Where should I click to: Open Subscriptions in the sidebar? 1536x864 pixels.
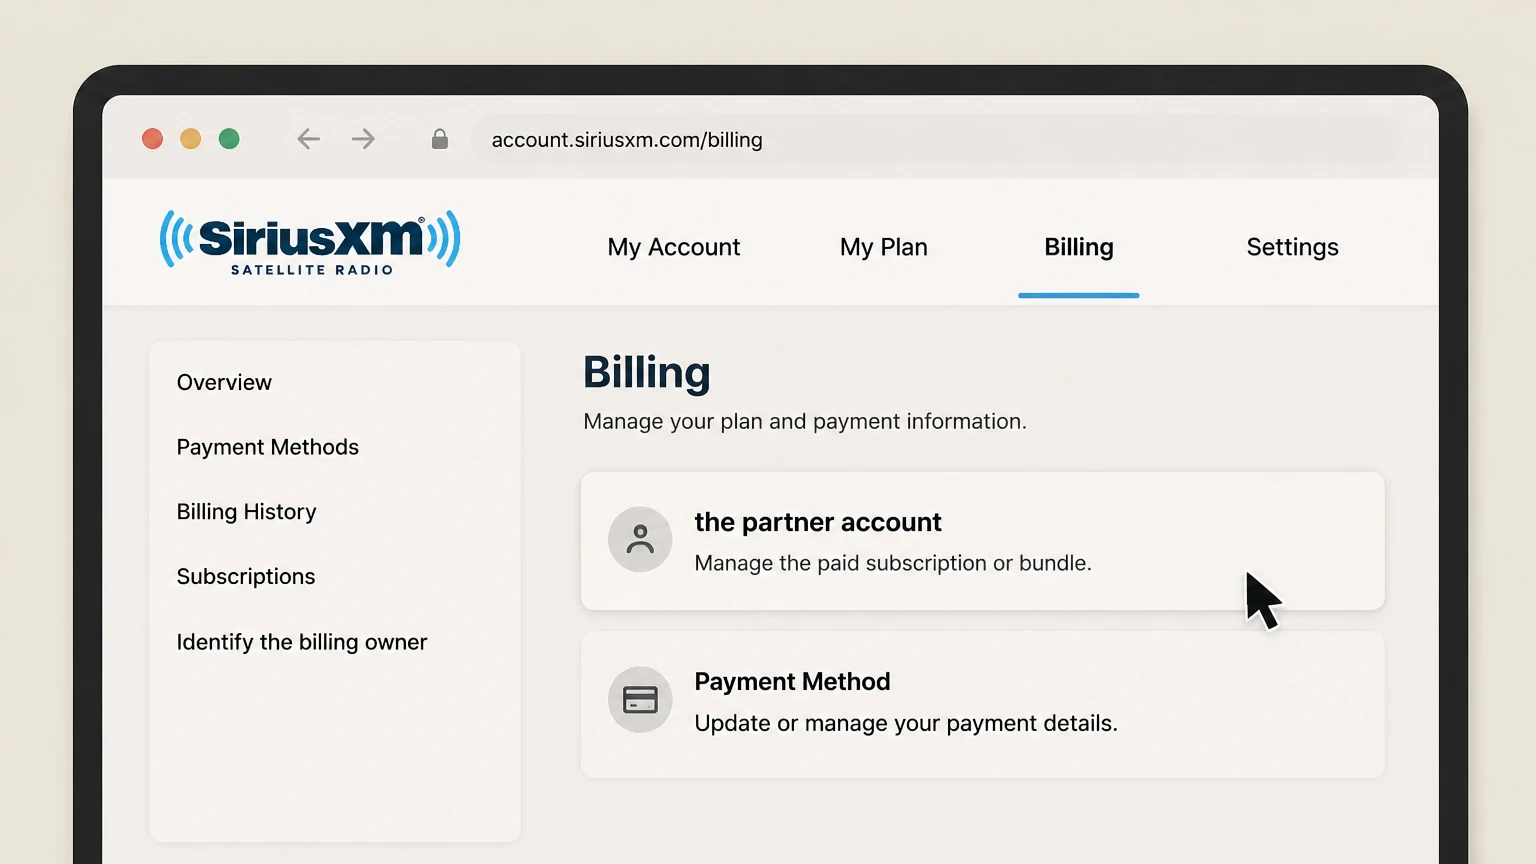[x=245, y=577]
